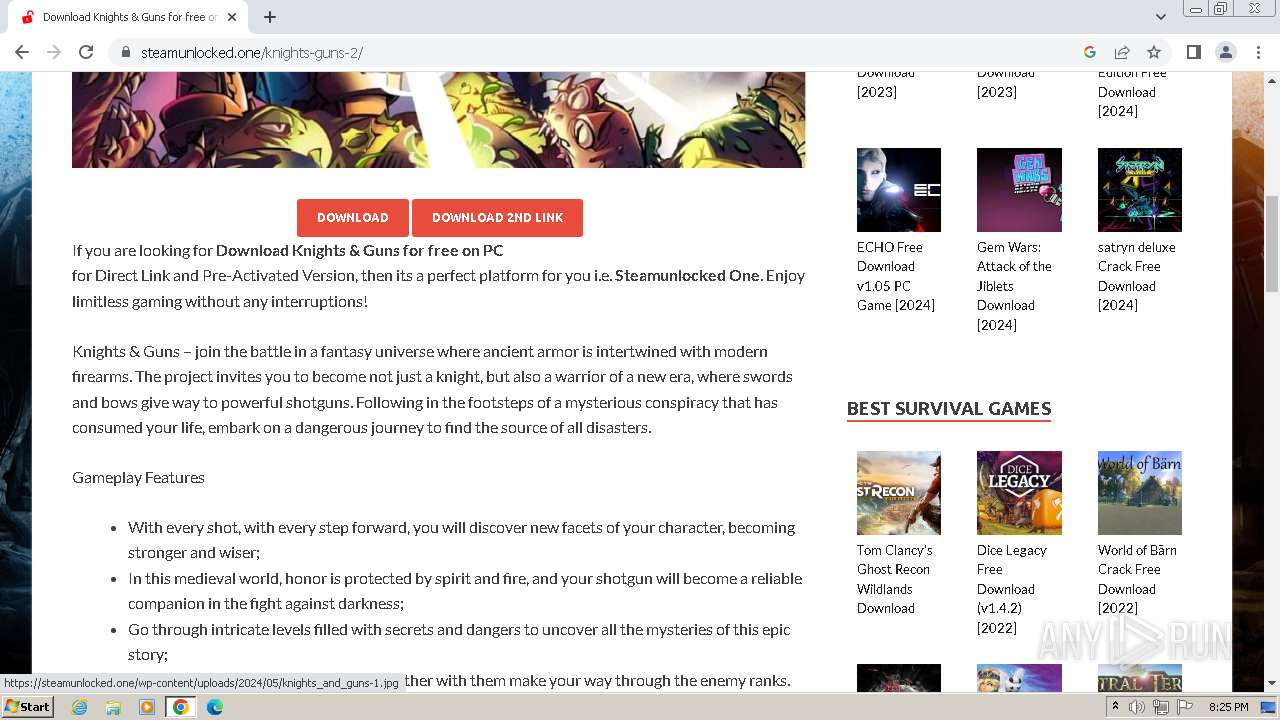Open the Chrome profile avatar
Image resolution: width=1280 pixels, height=720 pixels.
coord(1226,52)
